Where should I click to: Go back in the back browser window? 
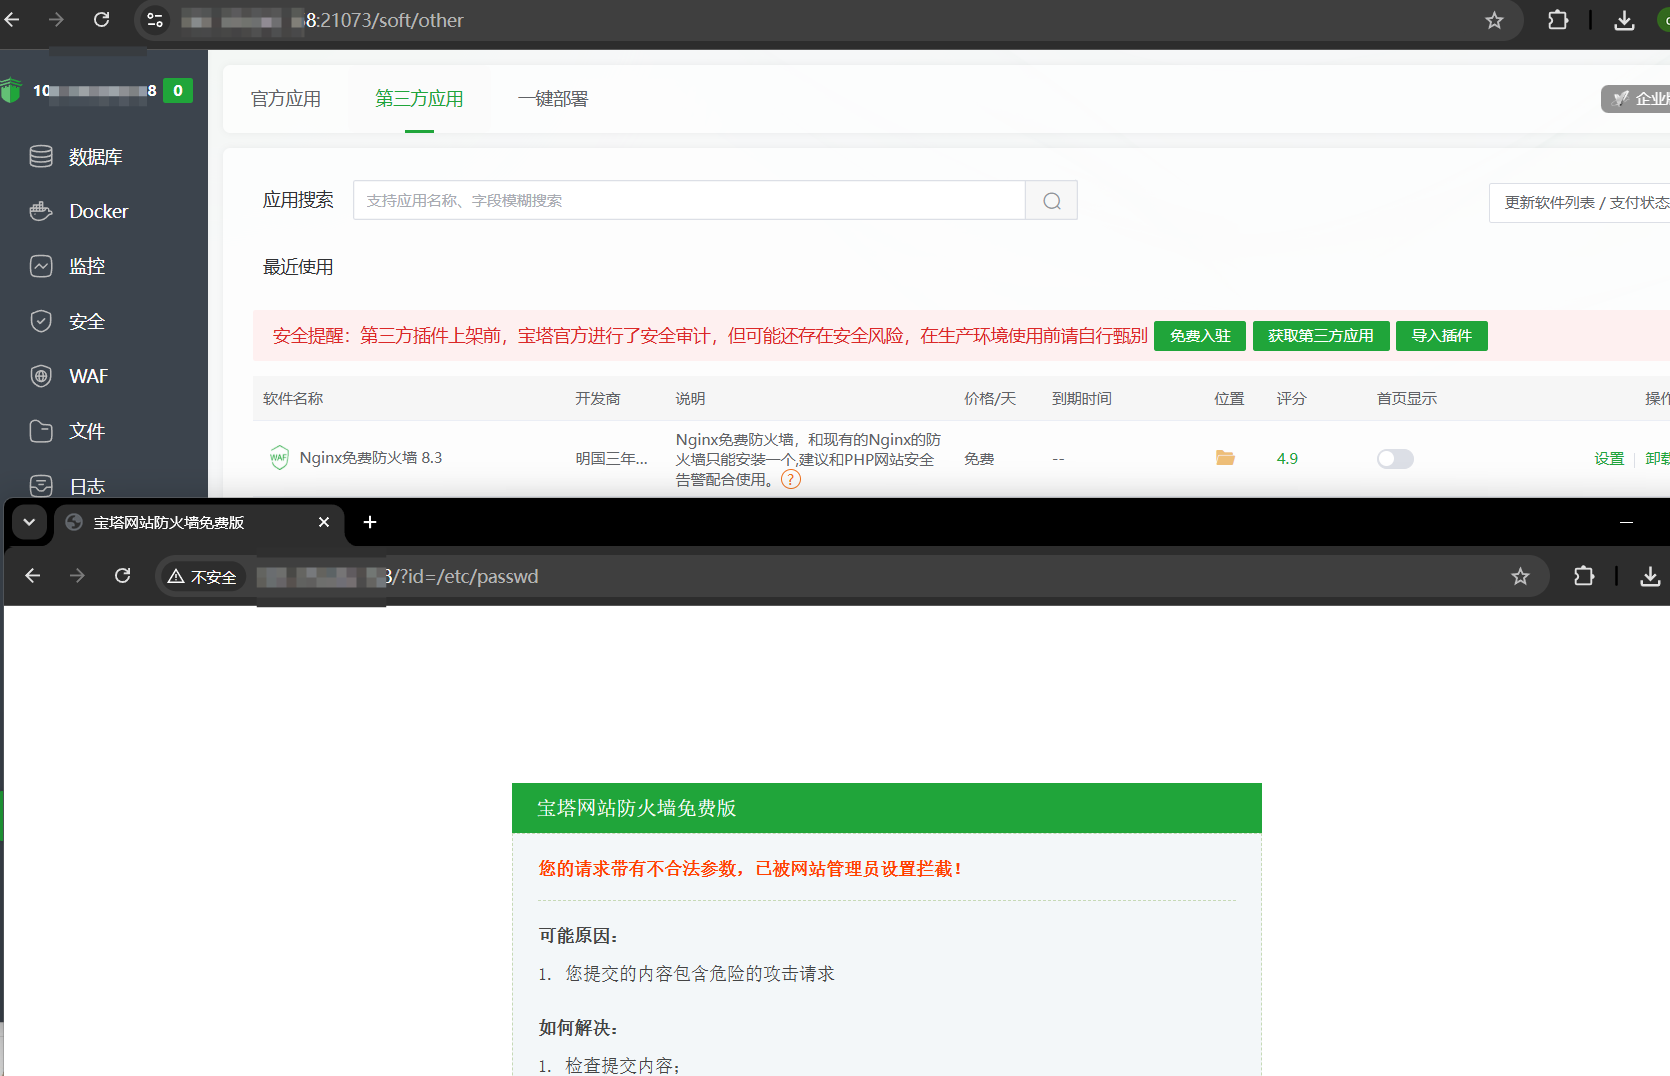coord(12,20)
